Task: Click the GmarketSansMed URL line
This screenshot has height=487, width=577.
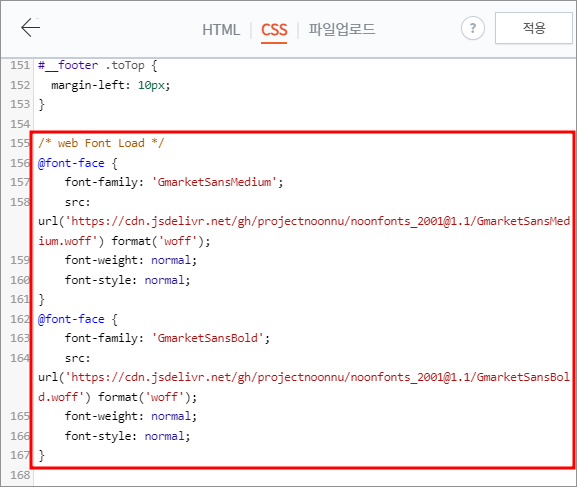Action: tap(304, 221)
